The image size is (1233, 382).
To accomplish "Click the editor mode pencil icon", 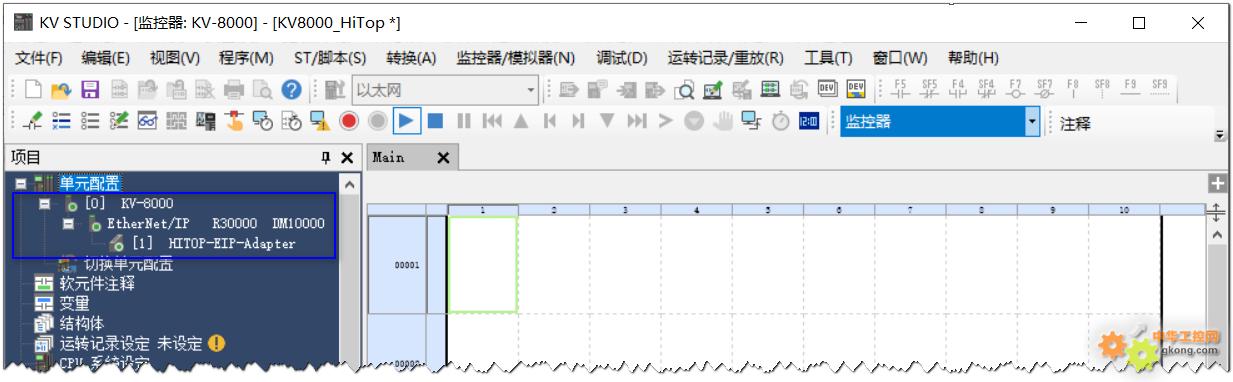I will point(32,121).
